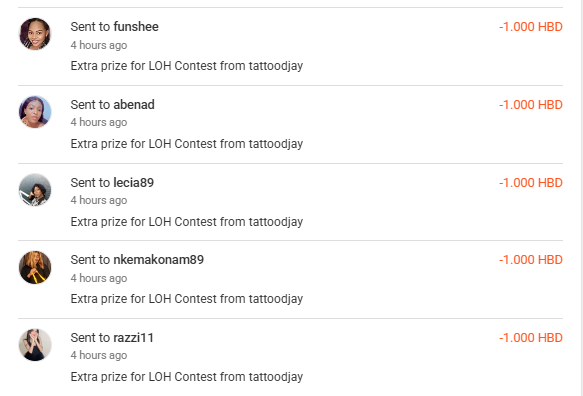Select the -1.000 HBD amount for funshee
Viewport: 583px width, 396px height.
click(531, 27)
